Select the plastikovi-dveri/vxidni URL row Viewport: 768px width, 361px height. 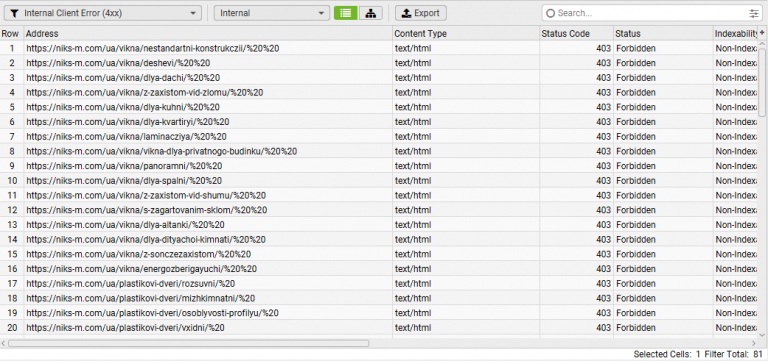tap(125, 328)
